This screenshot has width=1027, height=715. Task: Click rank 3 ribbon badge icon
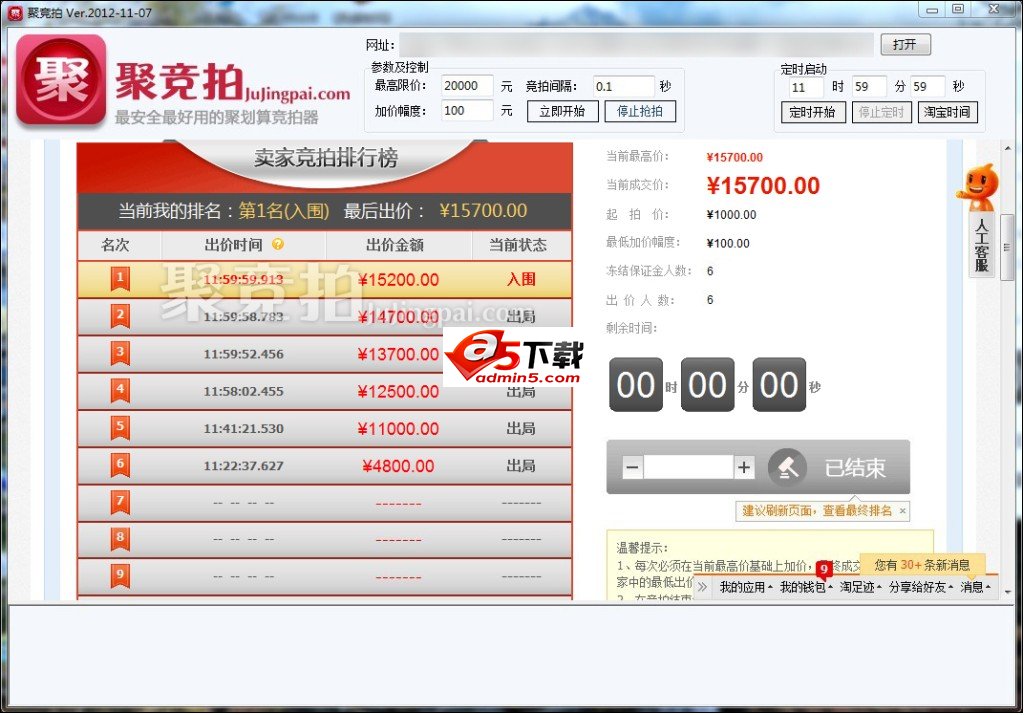[121, 354]
